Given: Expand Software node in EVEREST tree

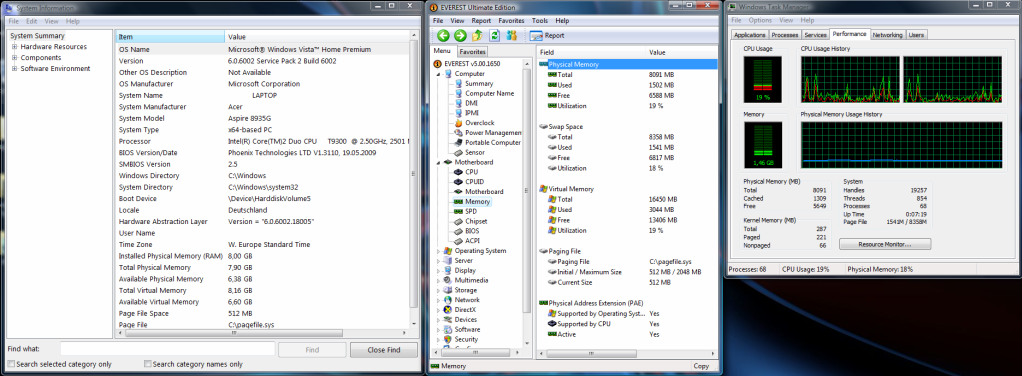Looking at the screenshot, I should (438, 329).
